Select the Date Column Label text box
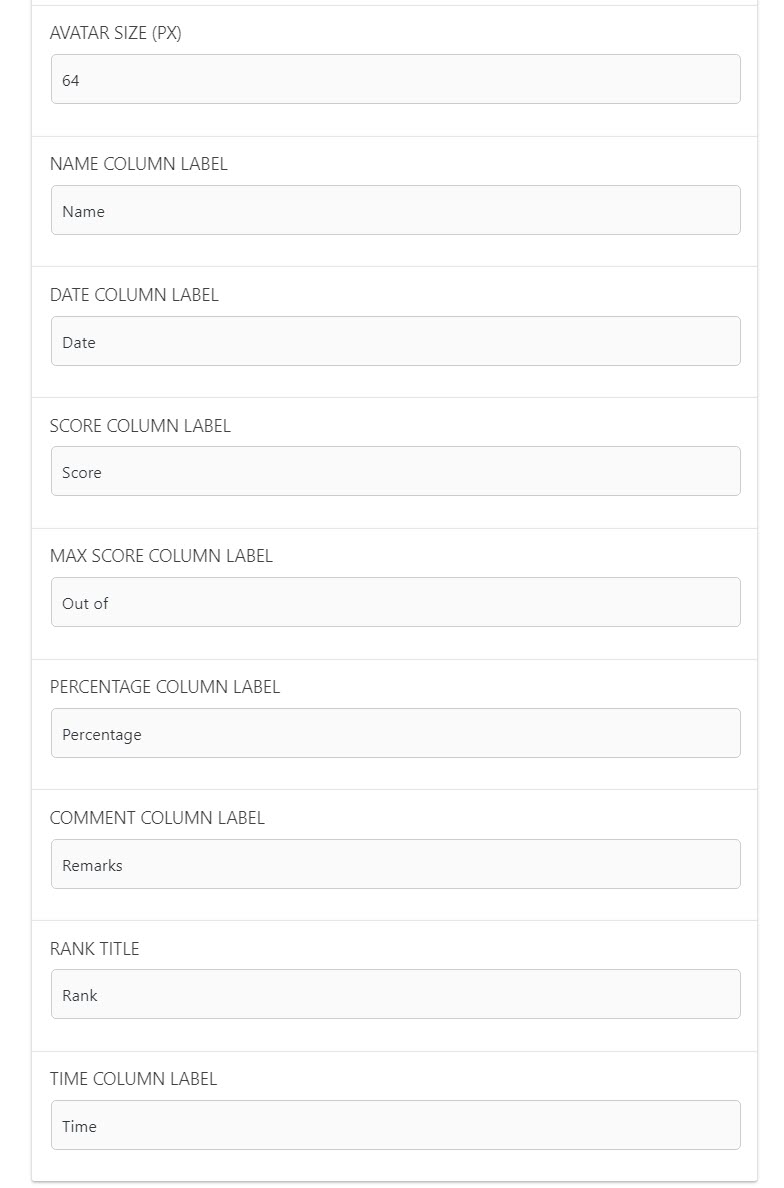The width and height of the screenshot is (784, 1188). click(x=395, y=341)
